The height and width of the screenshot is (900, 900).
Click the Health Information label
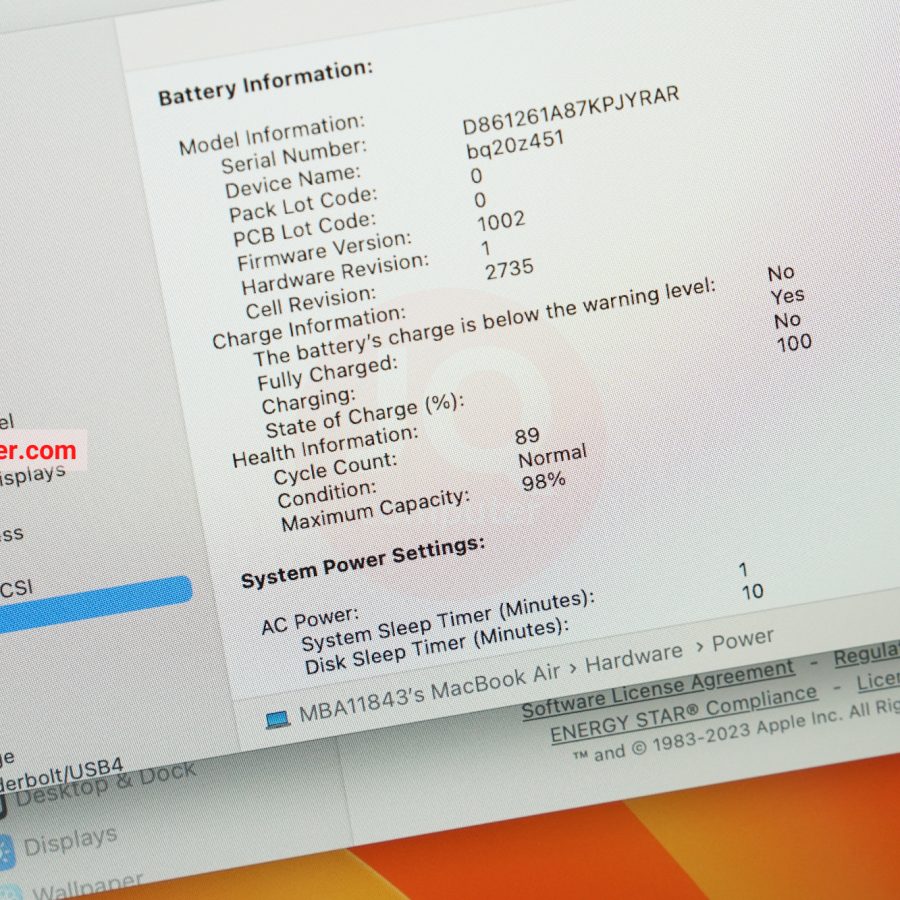(325, 446)
